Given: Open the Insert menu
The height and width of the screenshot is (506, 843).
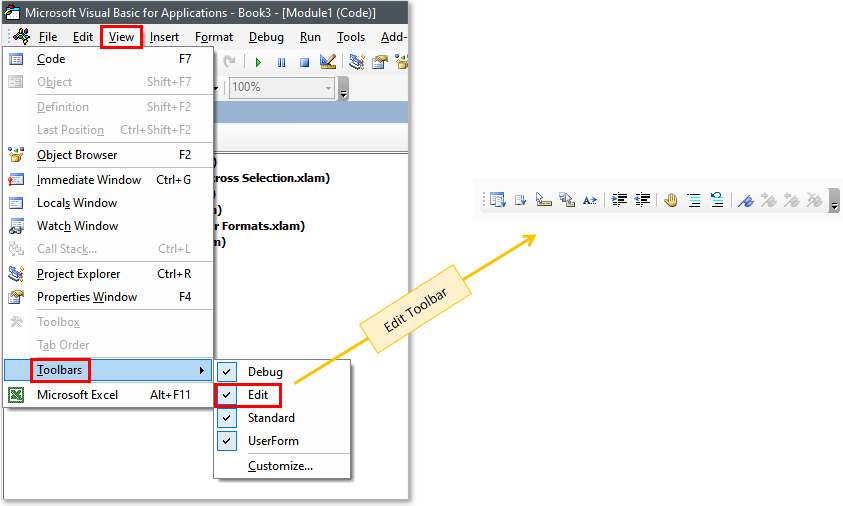Looking at the screenshot, I should click(165, 37).
